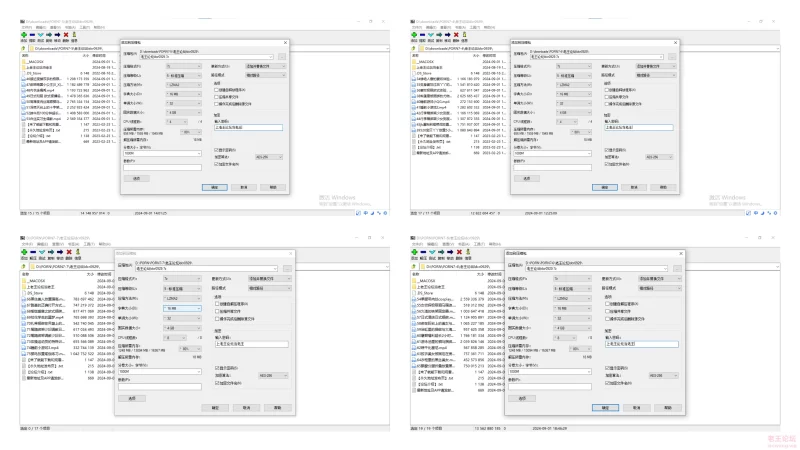Open CPU threads dropdown in bottom-right dialog
This screenshot has width=800, height=450.
tap(566, 338)
